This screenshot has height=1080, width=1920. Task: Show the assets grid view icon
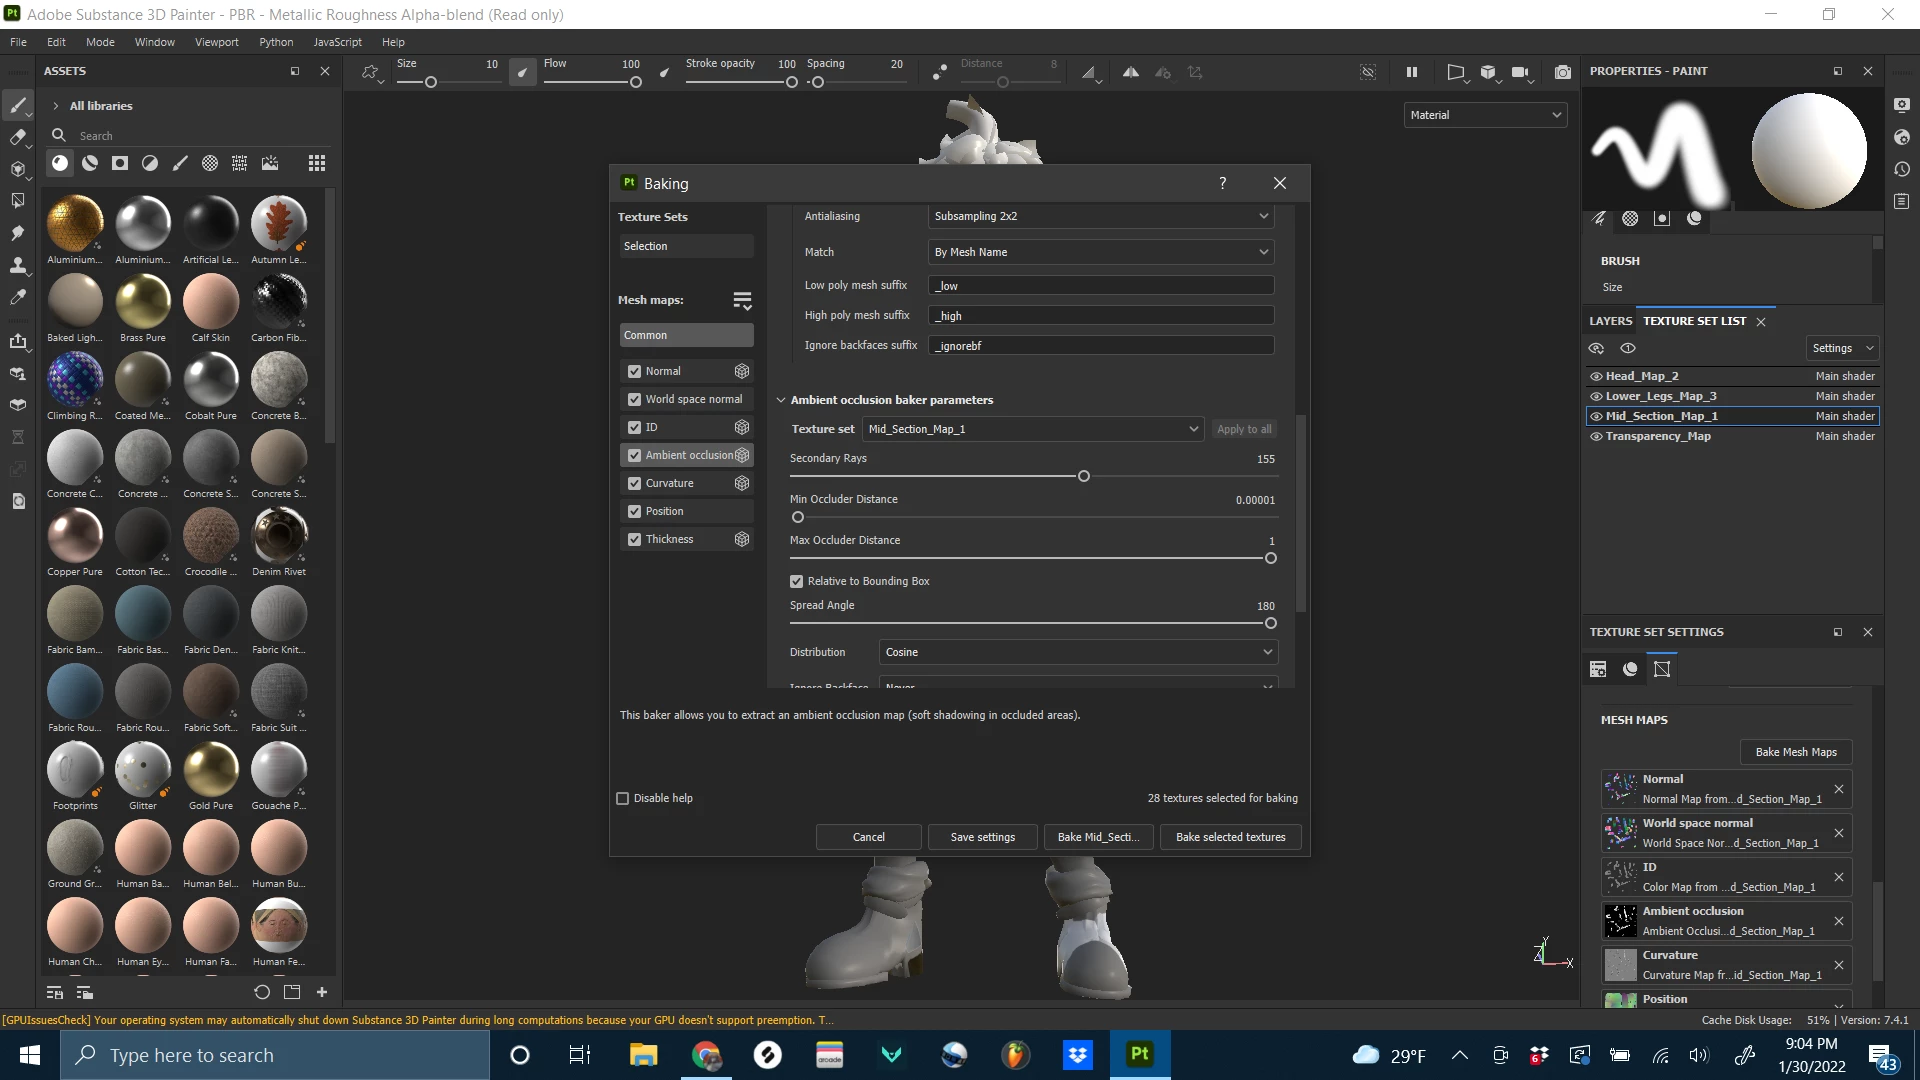click(x=316, y=163)
